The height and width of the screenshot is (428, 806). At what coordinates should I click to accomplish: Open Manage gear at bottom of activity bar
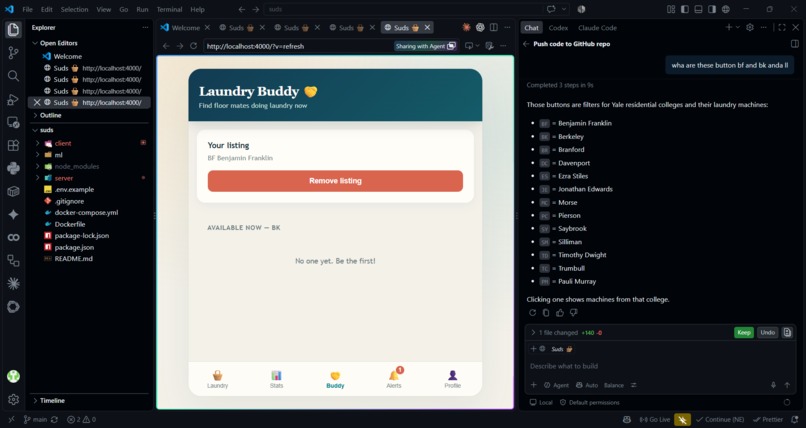coord(13,399)
